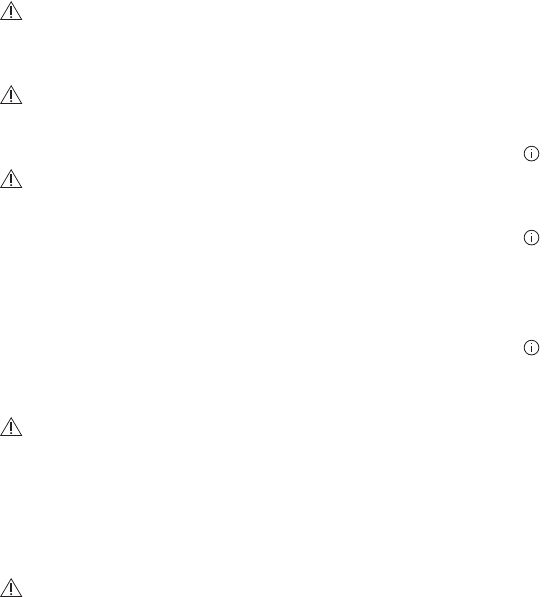View the first alert's warning symbol
This screenshot has width=545, height=597.
click(11, 11)
